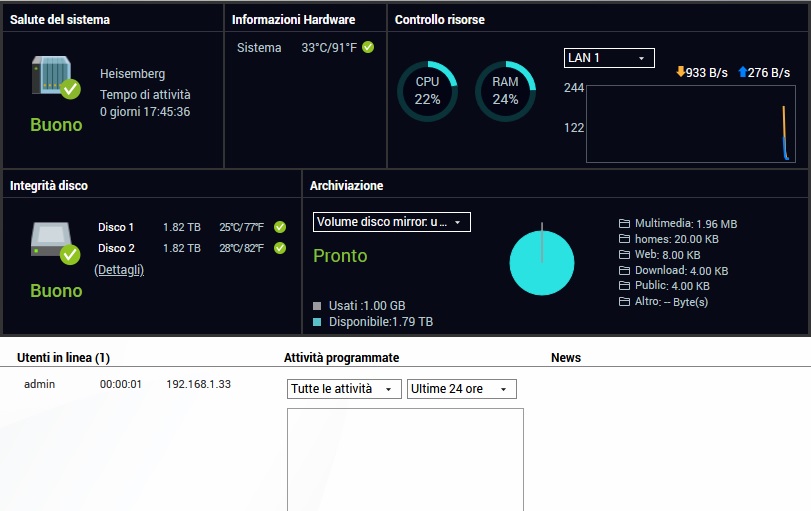Click Disco 2 green status check icon

[x=280, y=248]
